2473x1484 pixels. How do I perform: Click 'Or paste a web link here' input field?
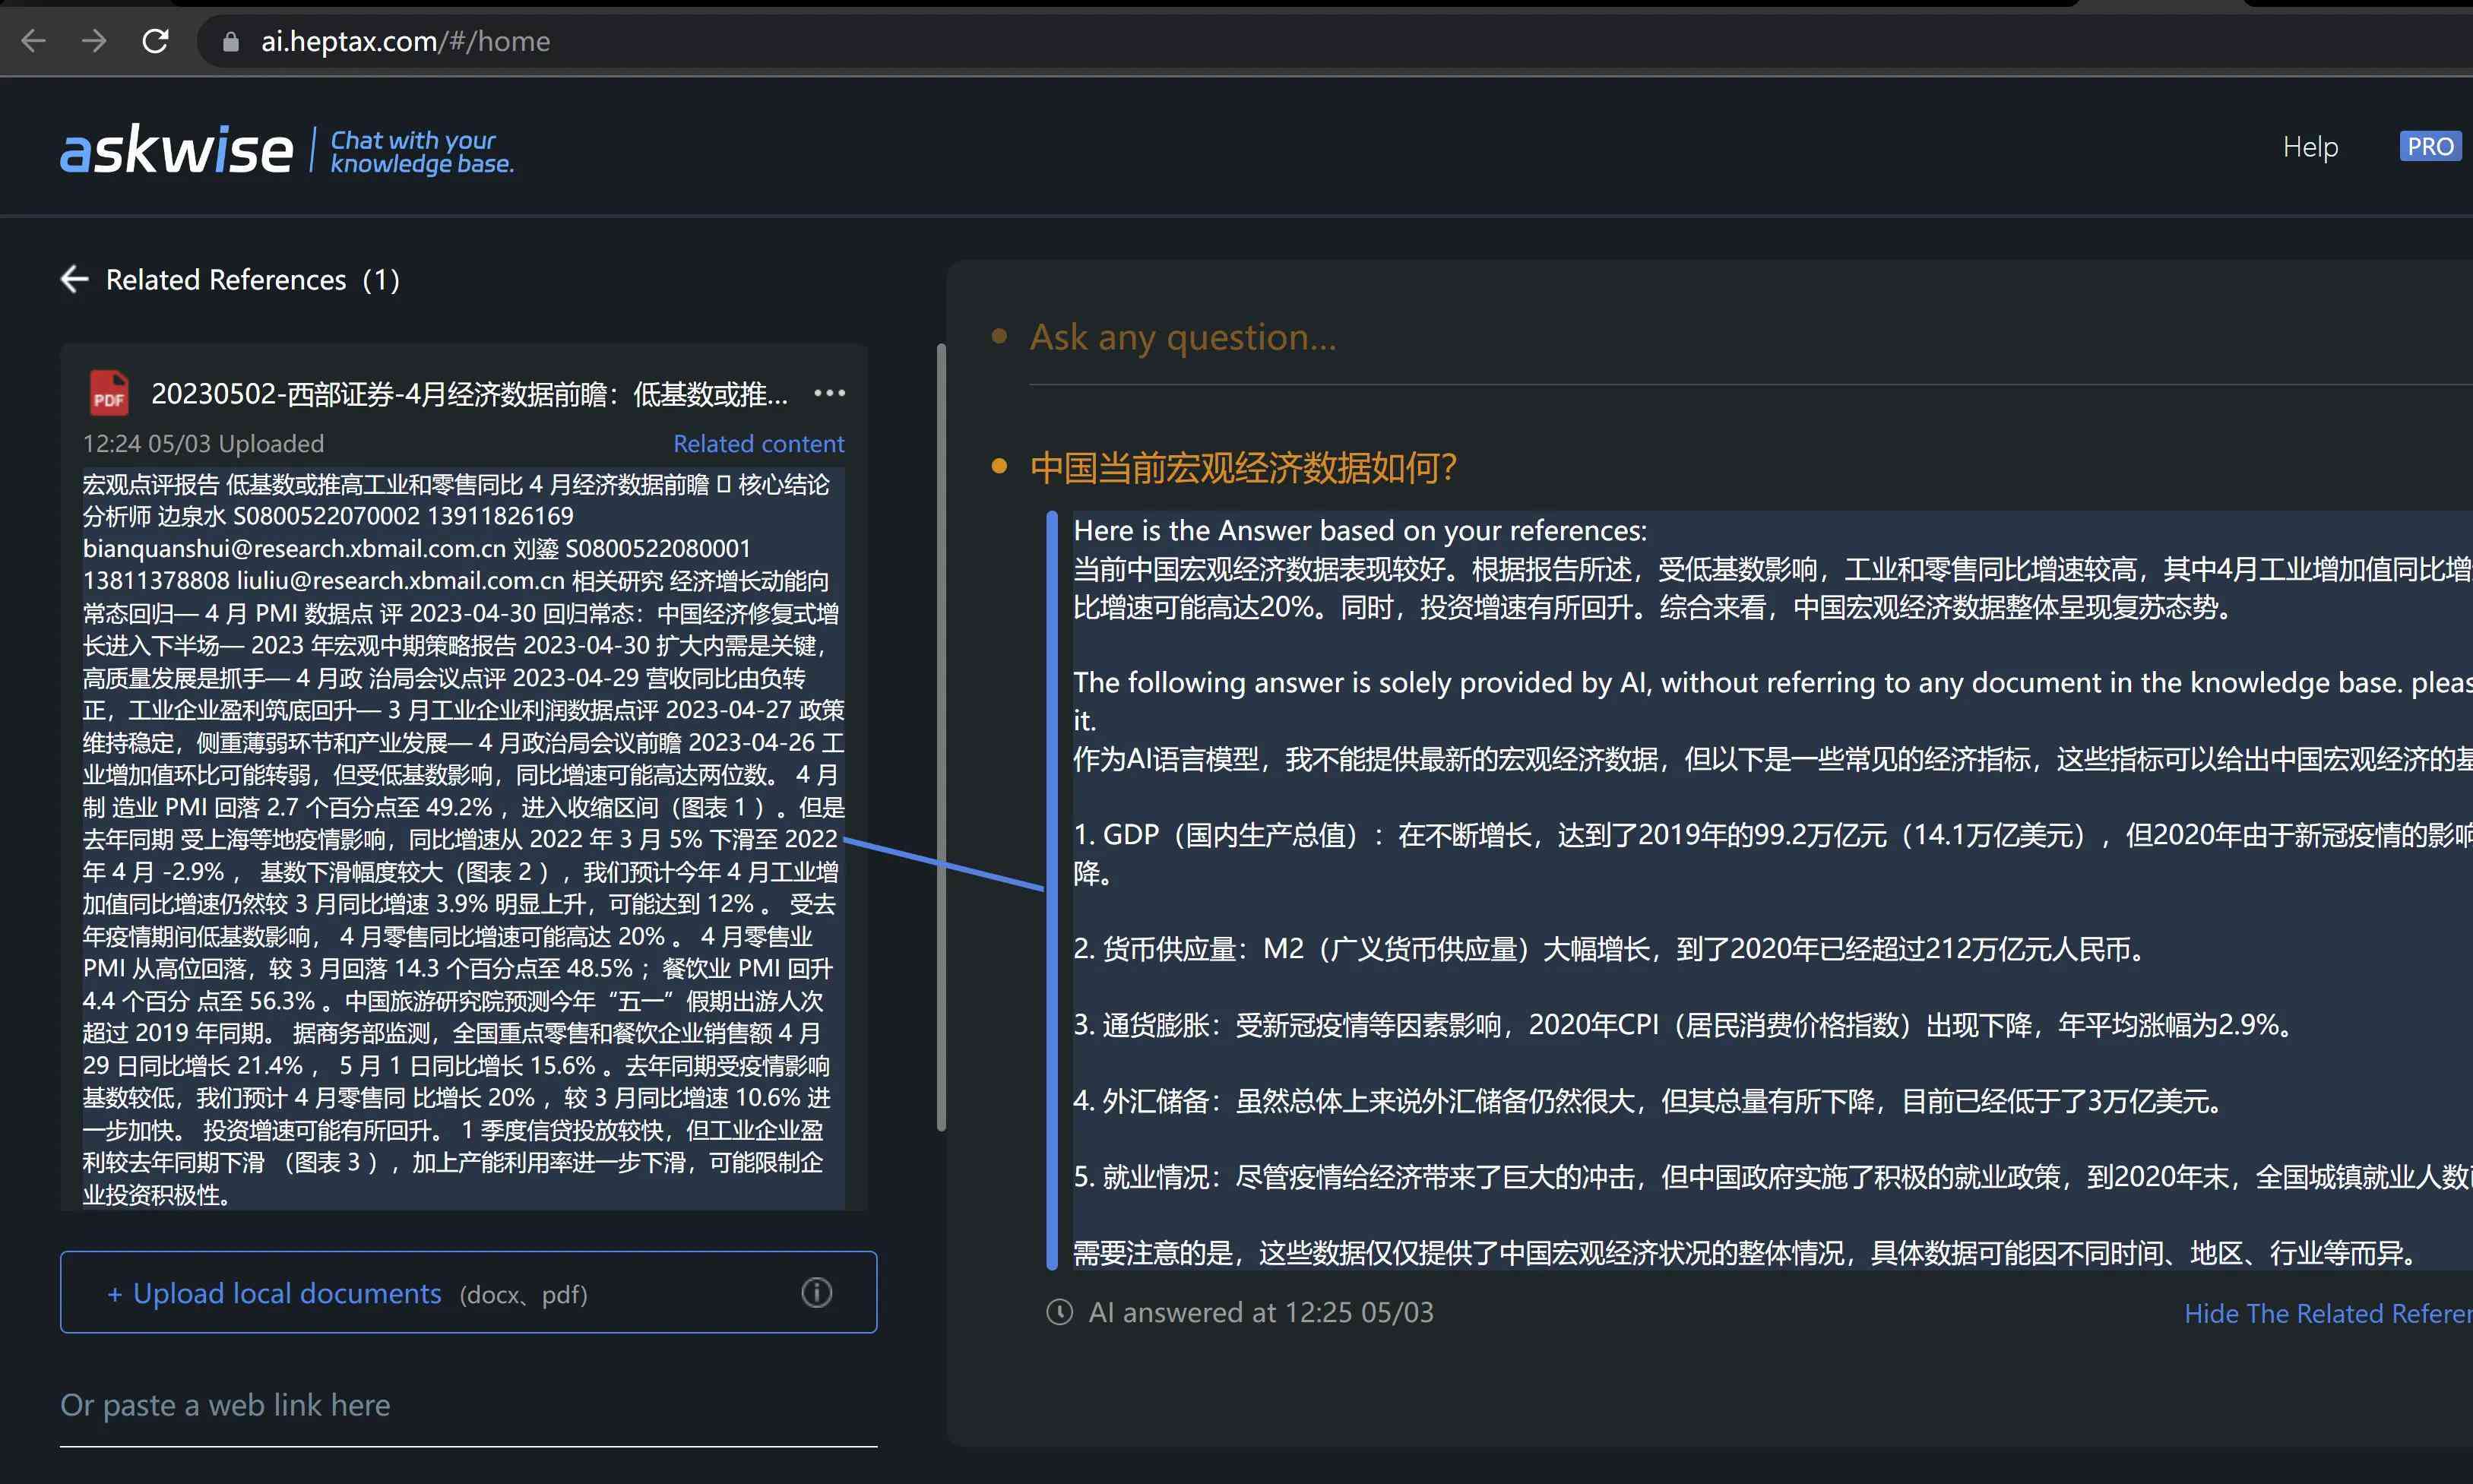[468, 1404]
